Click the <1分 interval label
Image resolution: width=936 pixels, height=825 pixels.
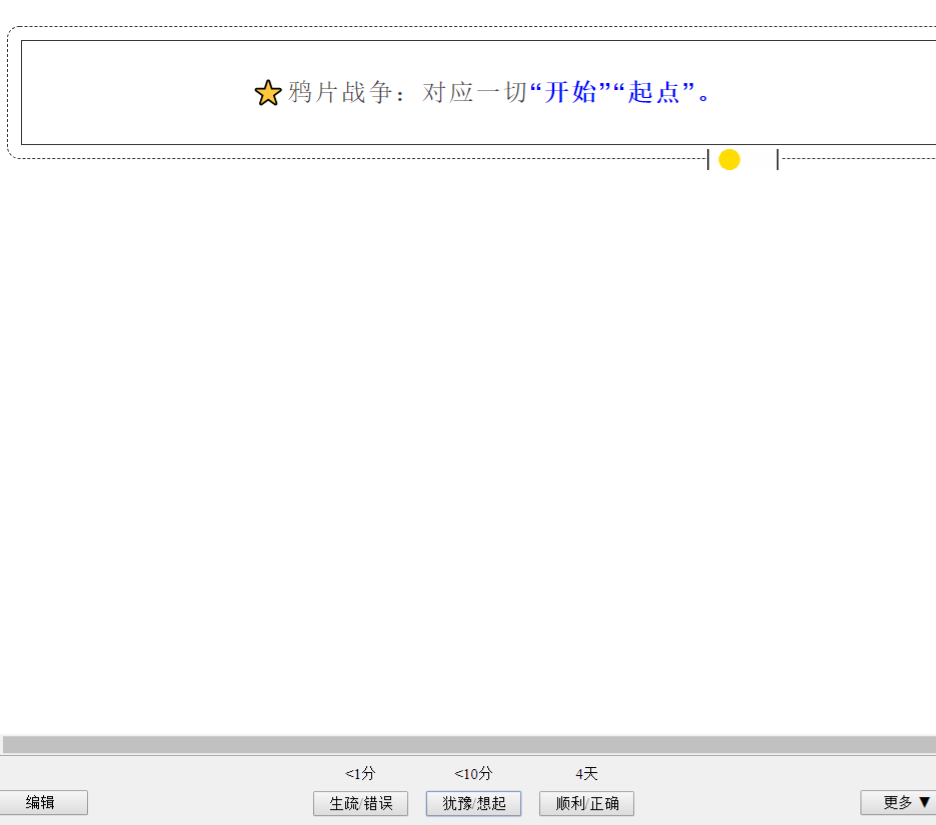pyautogui.click(x=360, y=774)
